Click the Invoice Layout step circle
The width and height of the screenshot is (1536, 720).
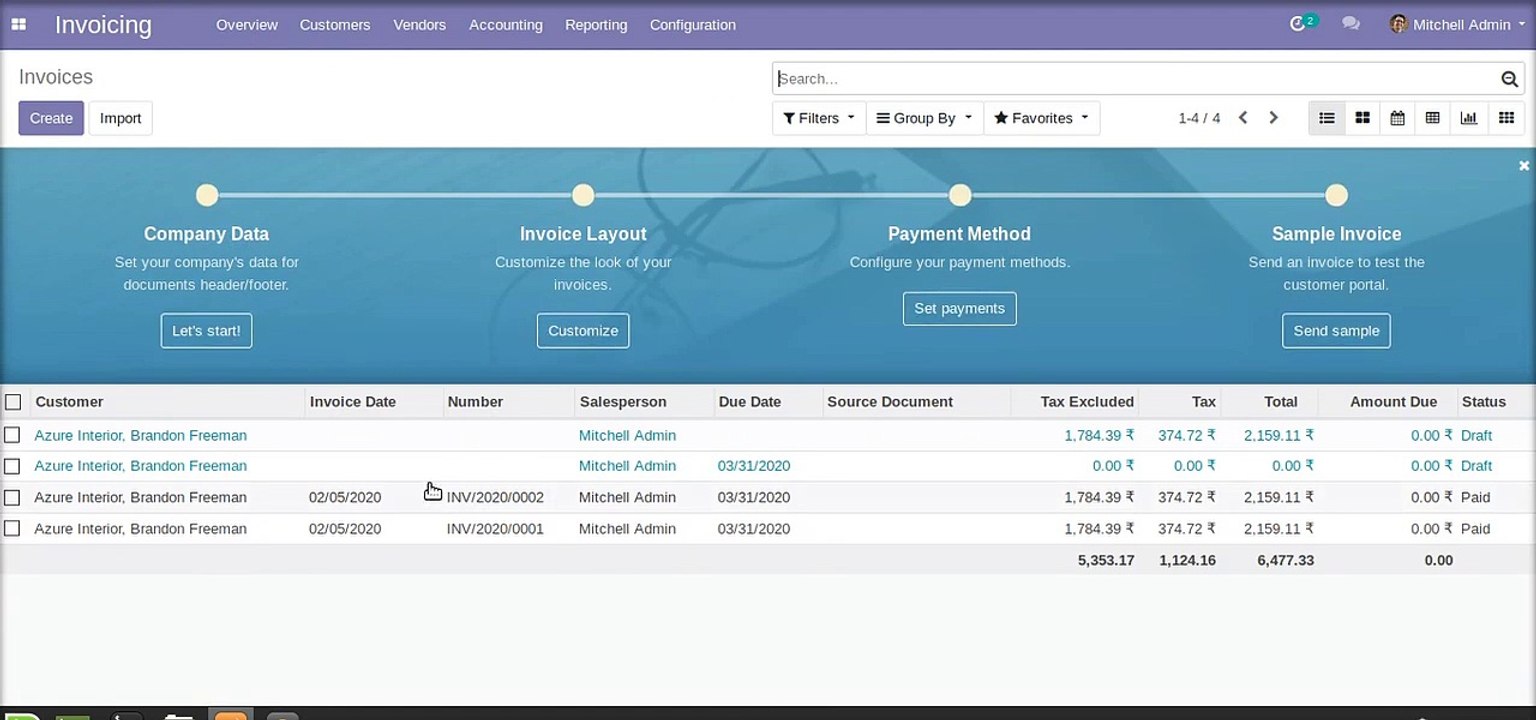(x=583, y=195)
